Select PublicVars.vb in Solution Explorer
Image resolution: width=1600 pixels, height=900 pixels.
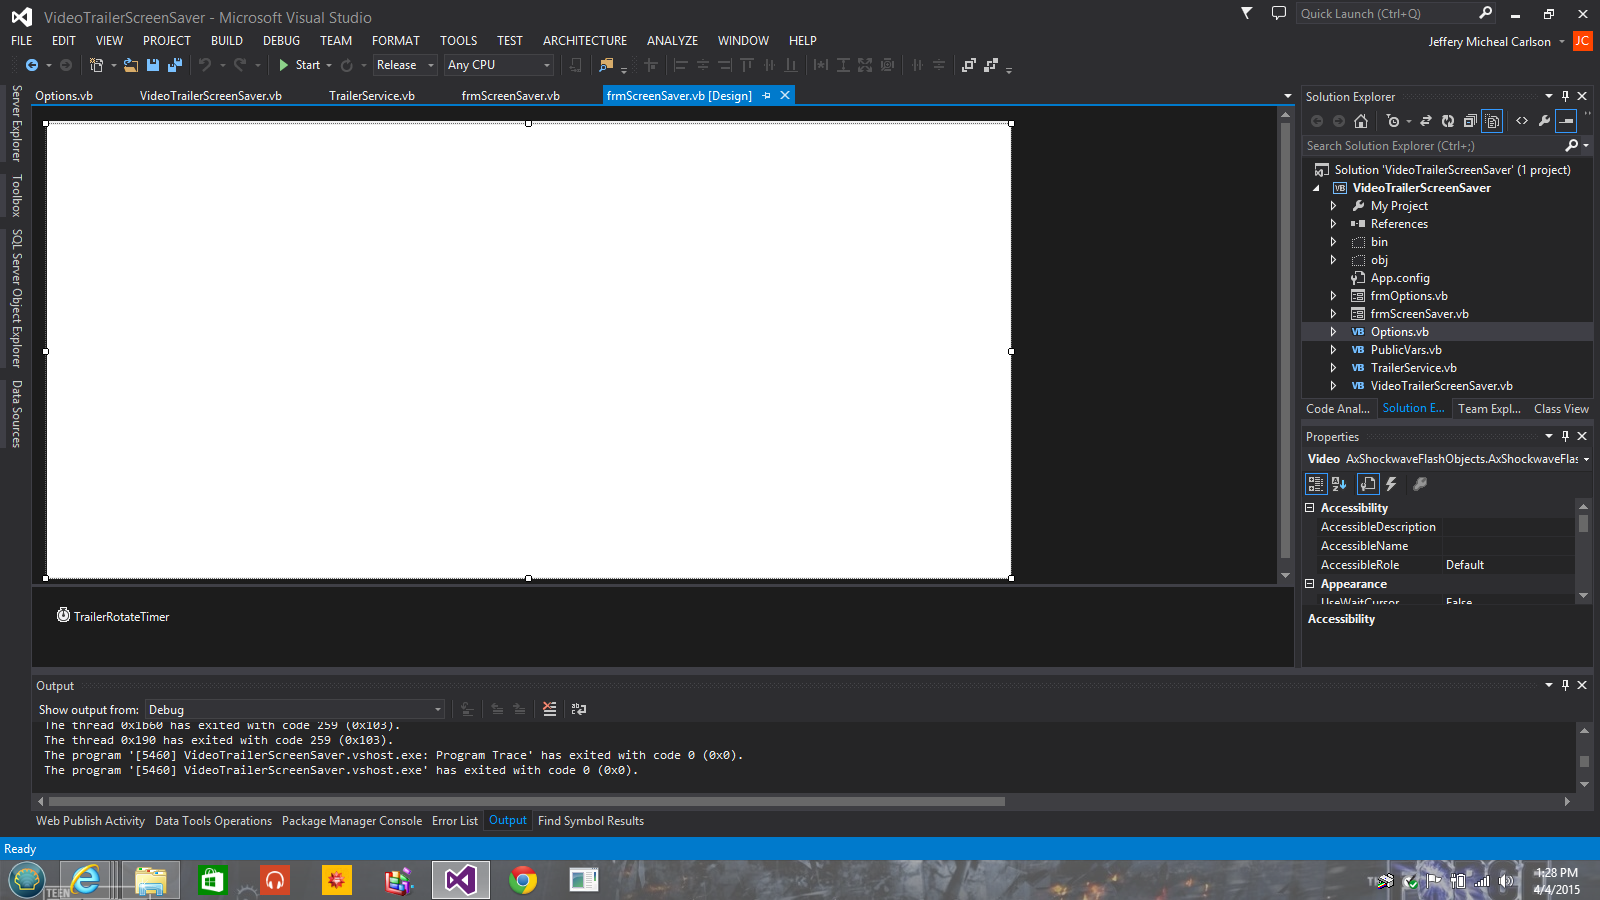click(1406, 350)
